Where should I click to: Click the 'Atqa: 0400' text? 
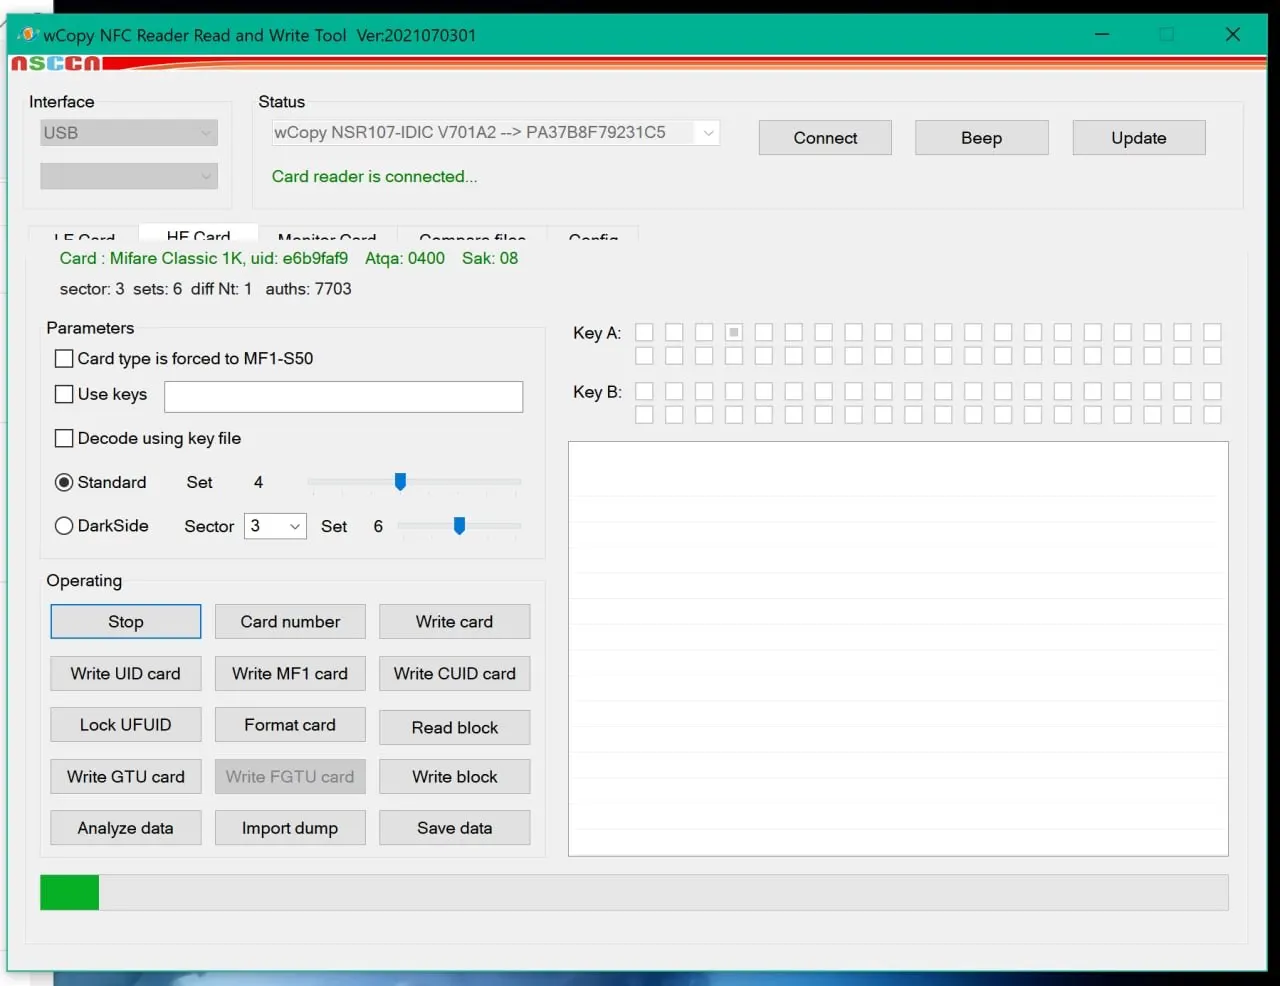405,258
